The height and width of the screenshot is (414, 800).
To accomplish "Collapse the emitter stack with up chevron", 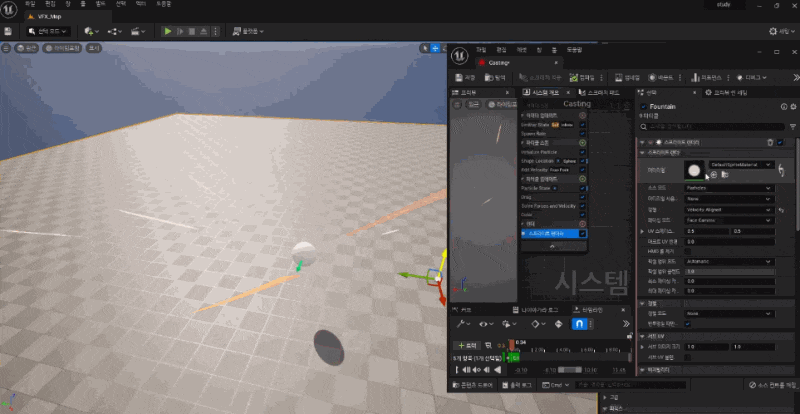I will 552,247.
